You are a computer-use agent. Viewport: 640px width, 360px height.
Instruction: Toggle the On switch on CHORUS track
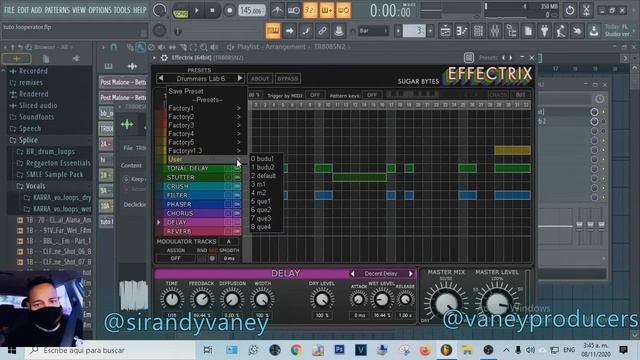[x=237, y=213]
